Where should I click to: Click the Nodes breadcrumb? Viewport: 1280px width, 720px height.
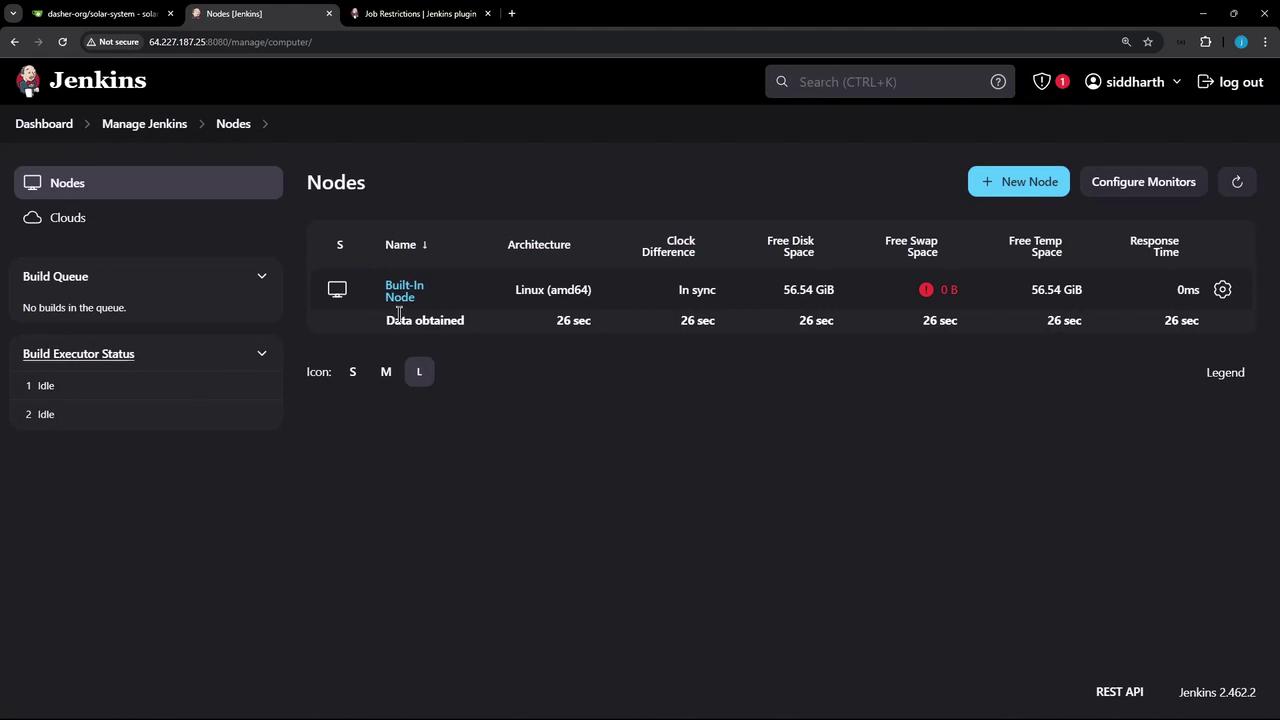point(233,124)
